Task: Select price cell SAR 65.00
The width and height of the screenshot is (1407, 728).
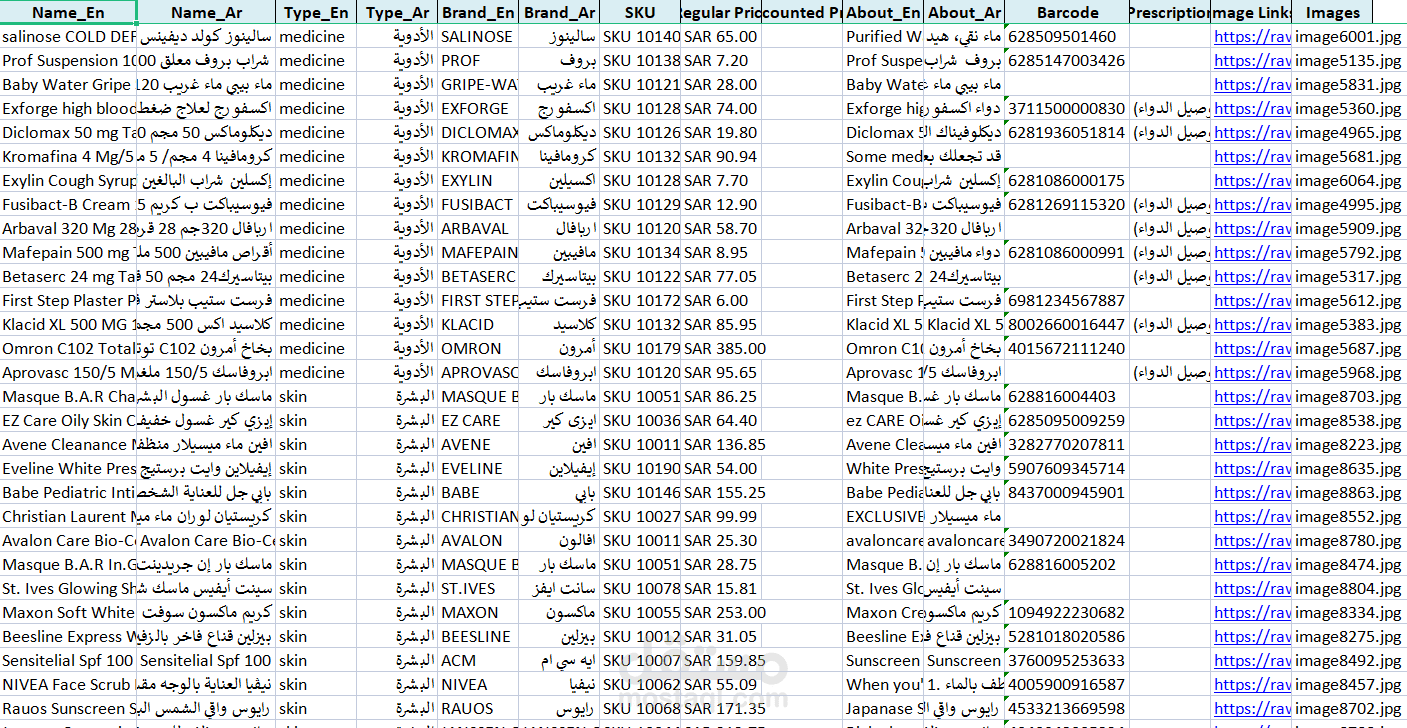Action: tap(722, 37)
